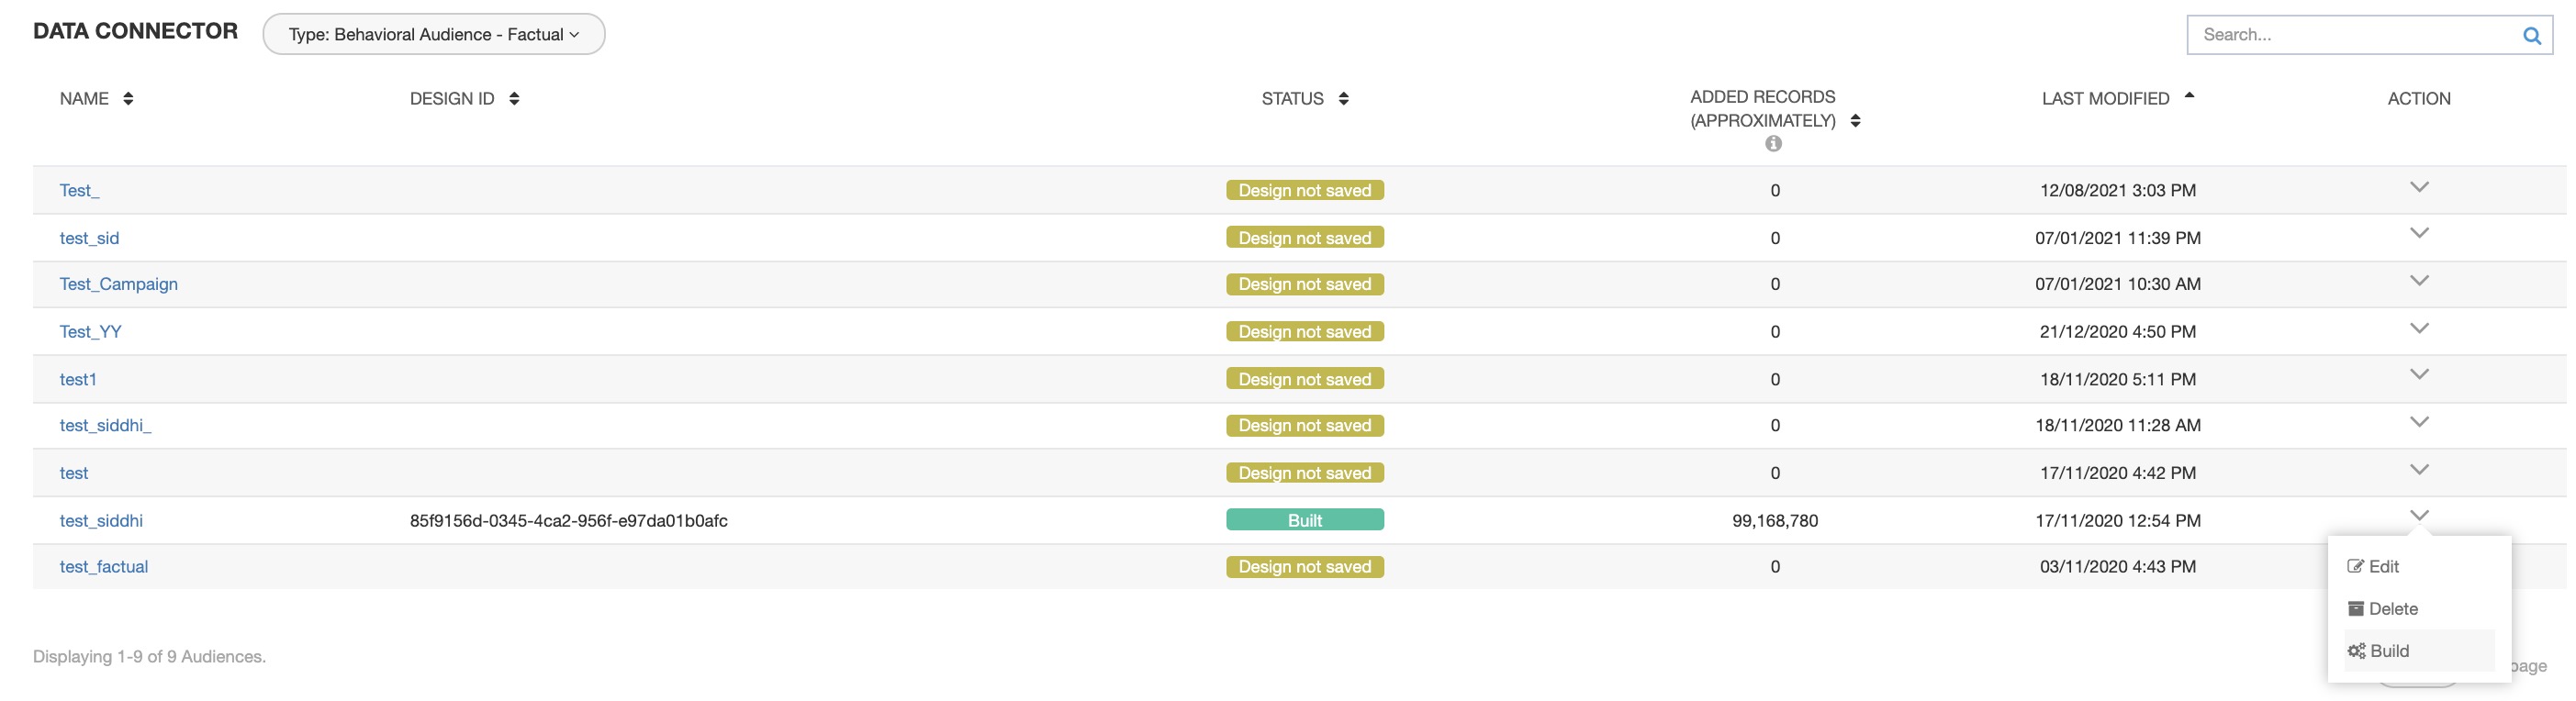
Task: Sort by Added Records column arrows
Action: coord(1855,121)
